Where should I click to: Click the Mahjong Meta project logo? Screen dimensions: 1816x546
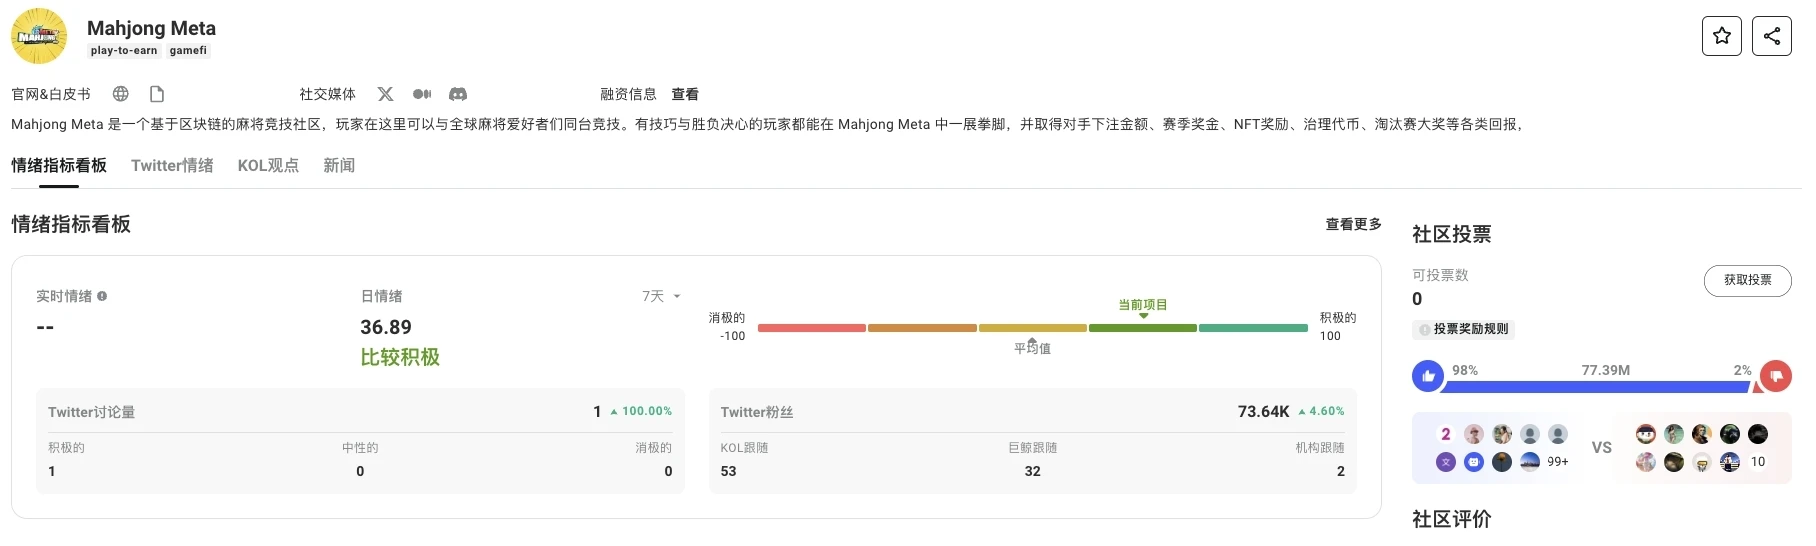click(39, 36)
